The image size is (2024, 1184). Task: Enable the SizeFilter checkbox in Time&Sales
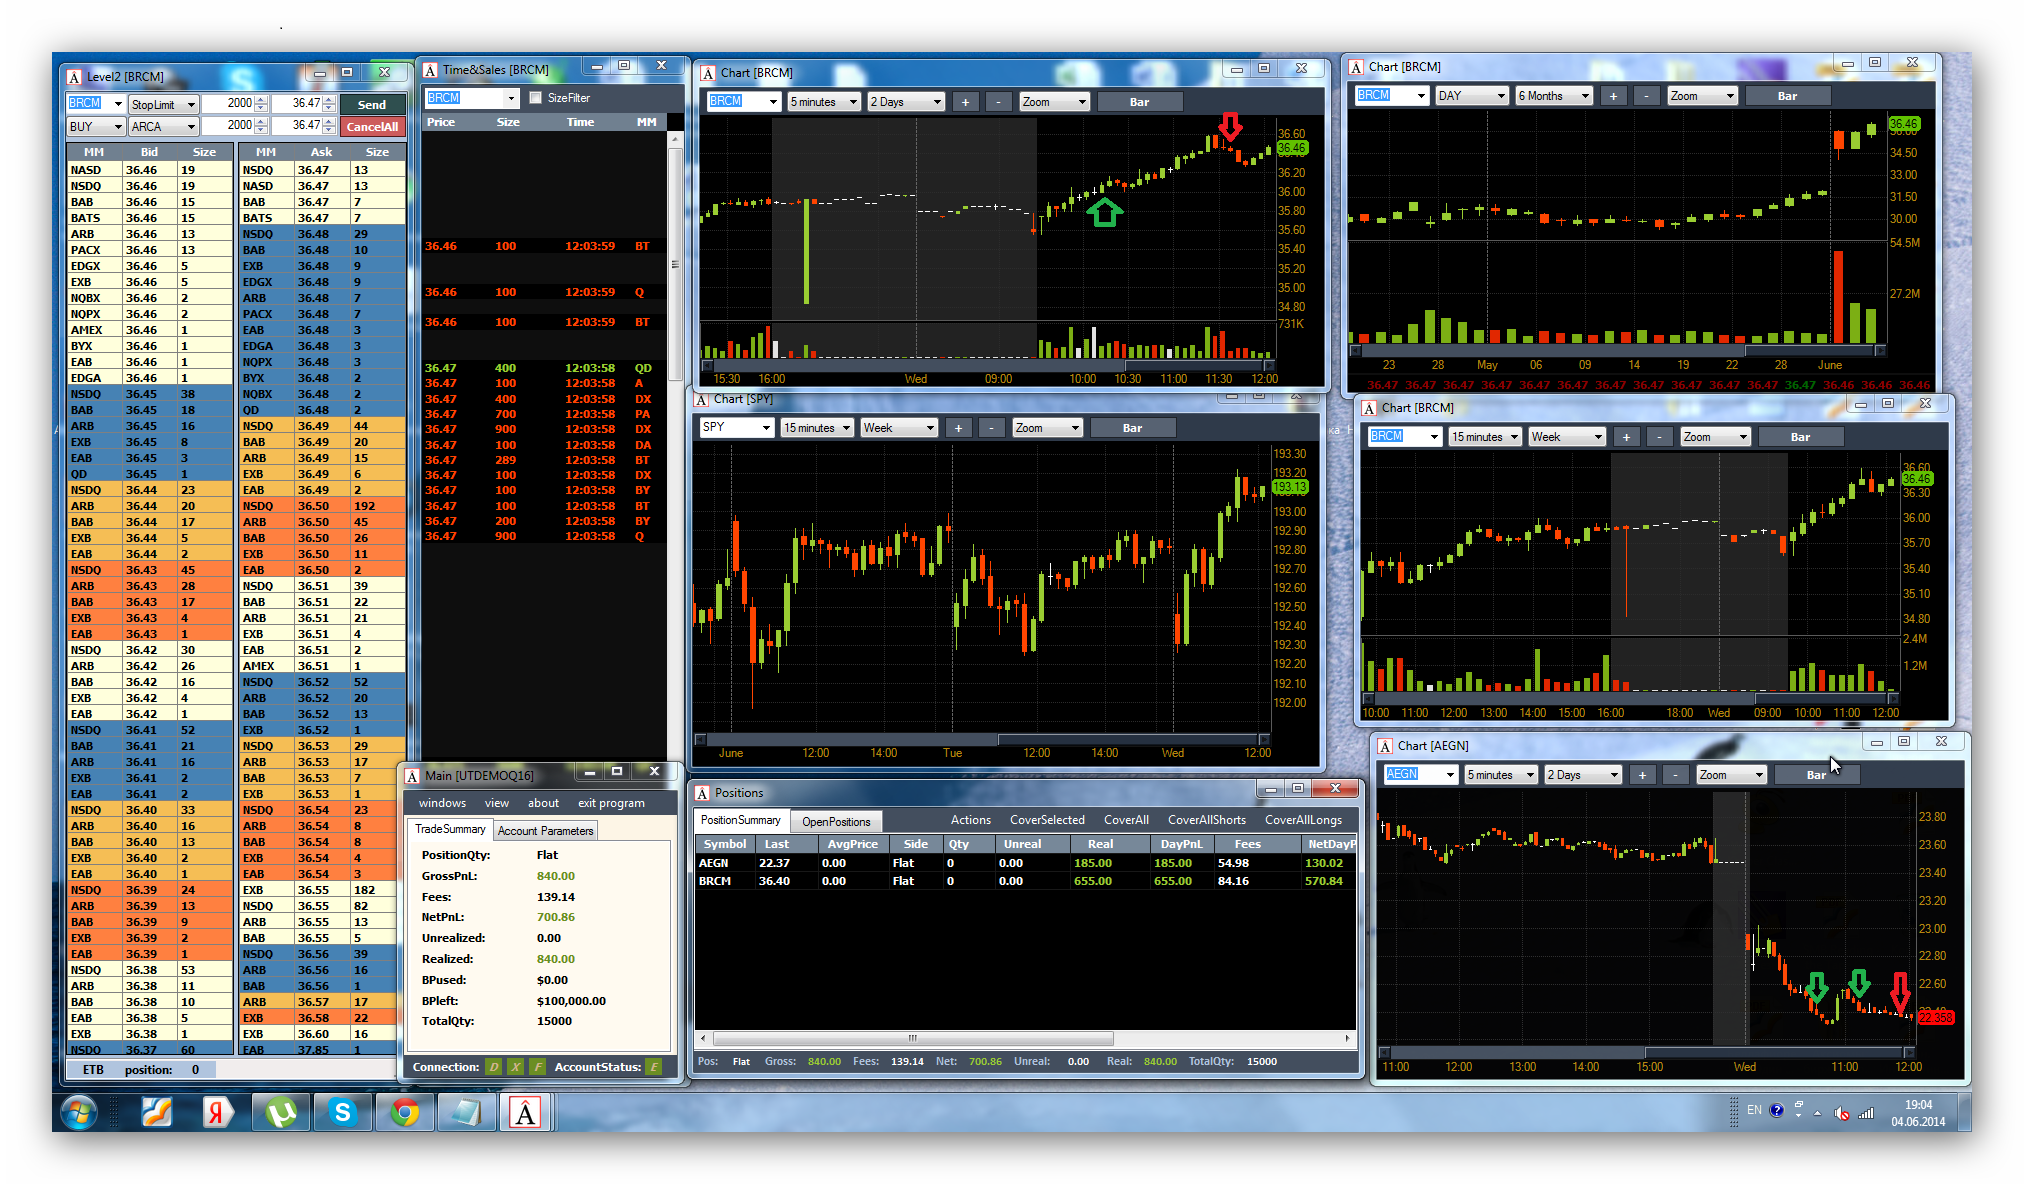coord(536,98)
